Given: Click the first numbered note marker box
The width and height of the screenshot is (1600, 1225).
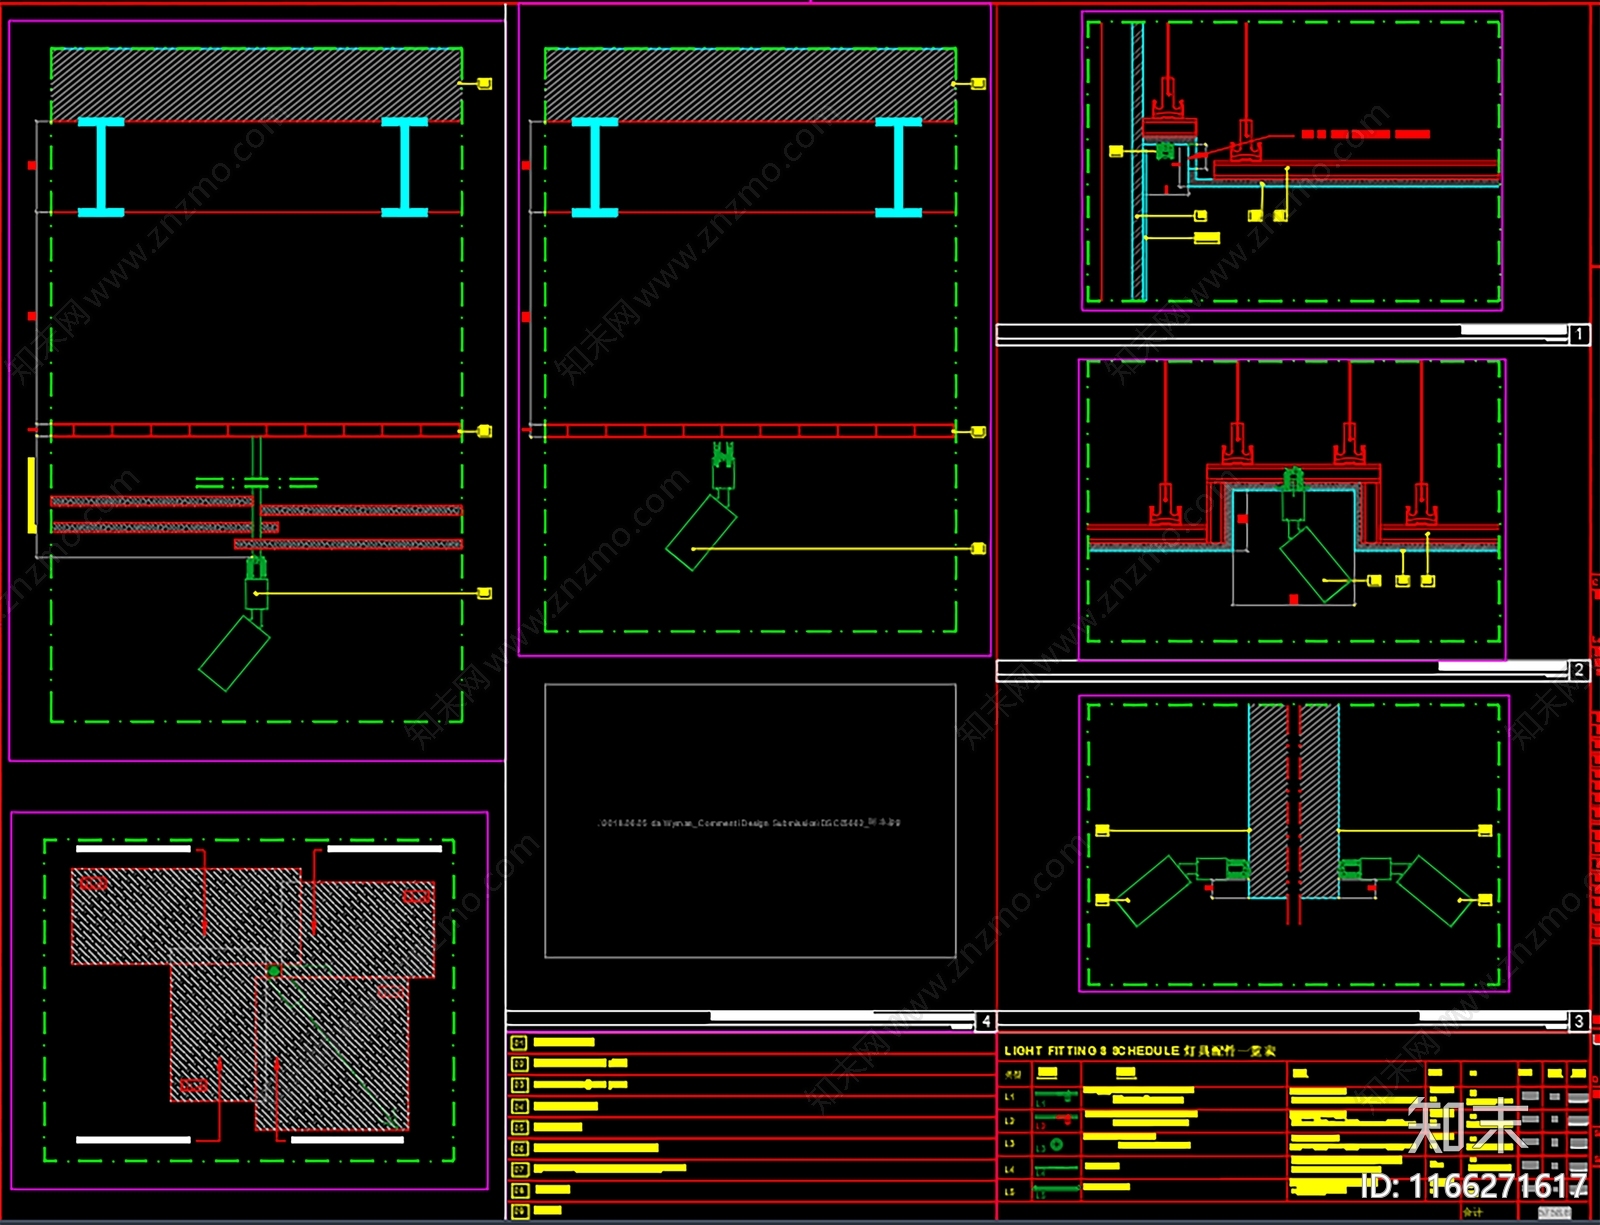Looking at the screenshot, I should [x=519, y=1042].
